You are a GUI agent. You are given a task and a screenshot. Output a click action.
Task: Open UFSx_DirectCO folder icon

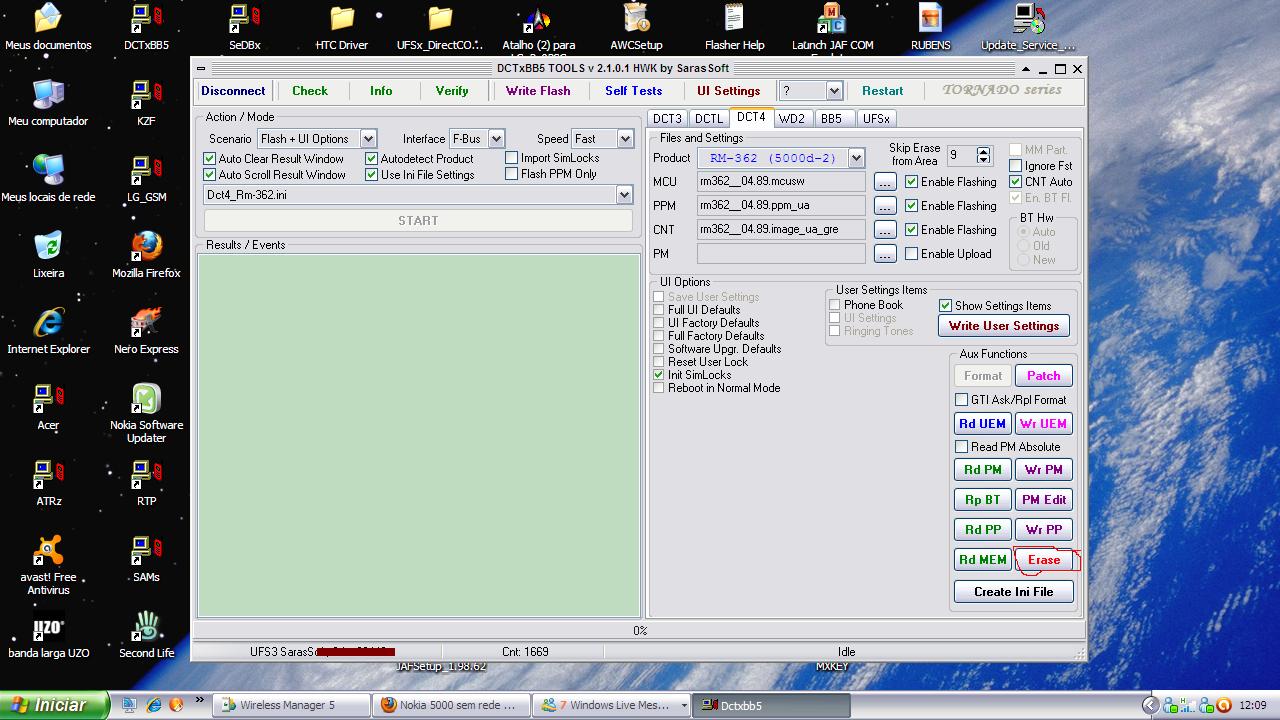[x=440, y=27]
